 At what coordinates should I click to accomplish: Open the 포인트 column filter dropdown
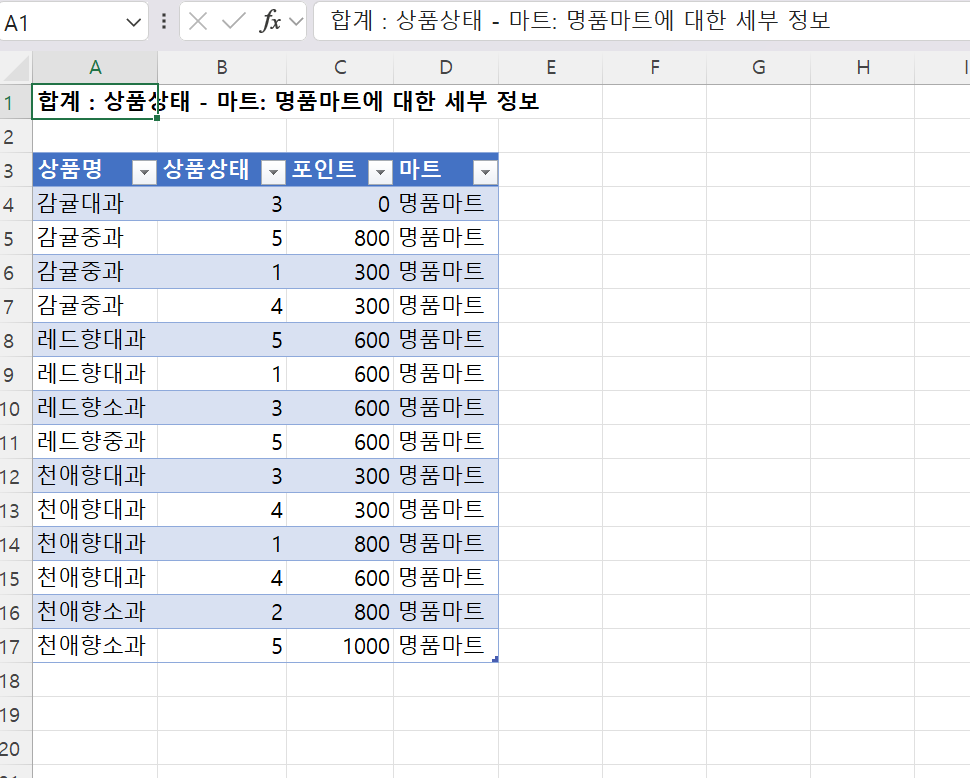coord(380,173)
